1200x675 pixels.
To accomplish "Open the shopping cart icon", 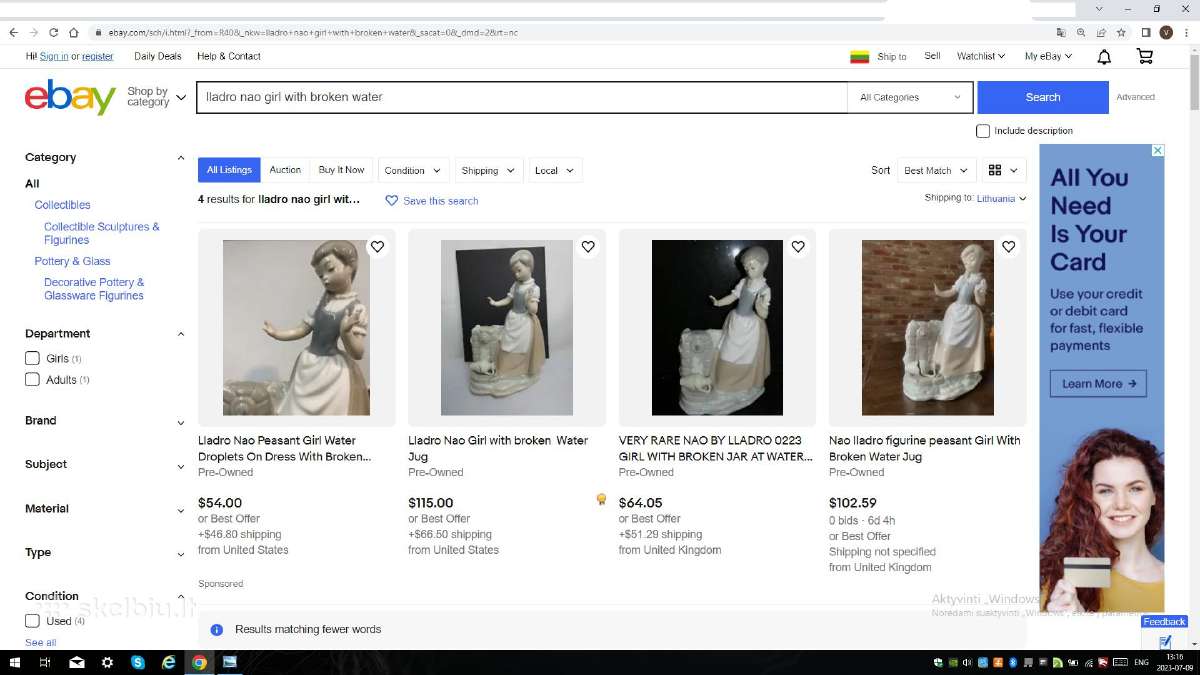I will 1145,56.
